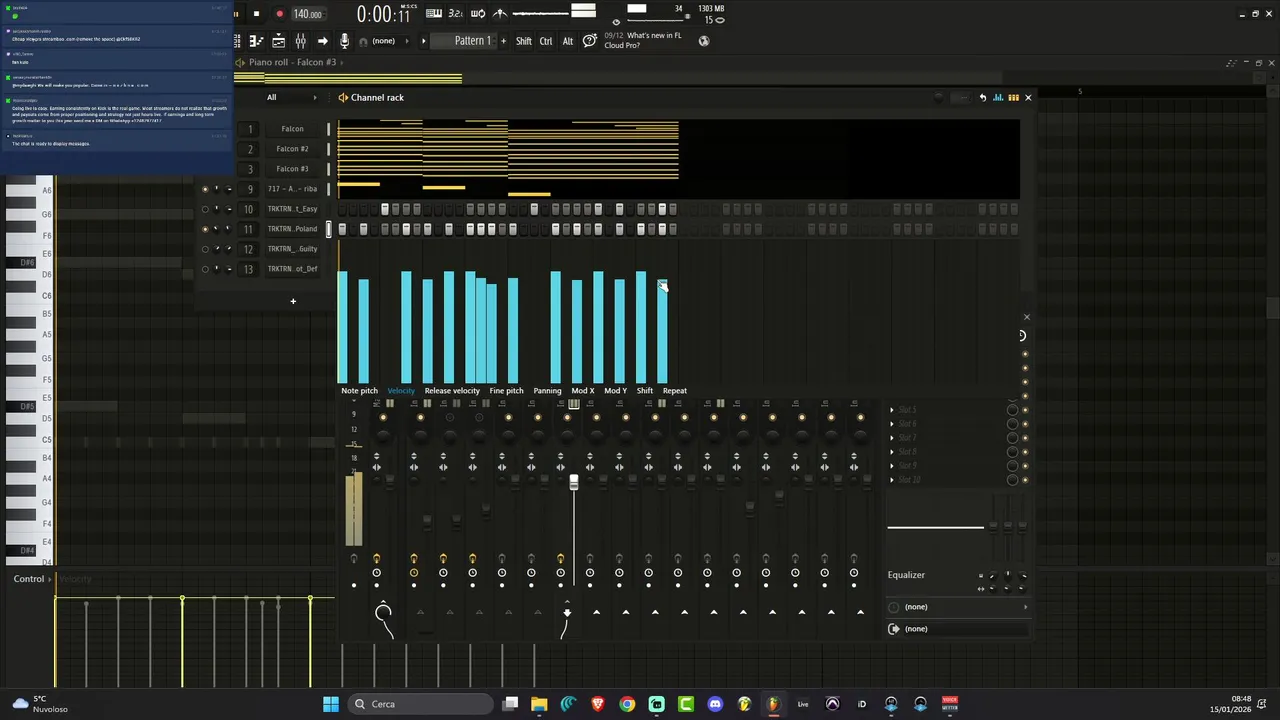The image size is (1280, 720).
Task: Add new pattern with plus button
Action: tap(503, 41)
